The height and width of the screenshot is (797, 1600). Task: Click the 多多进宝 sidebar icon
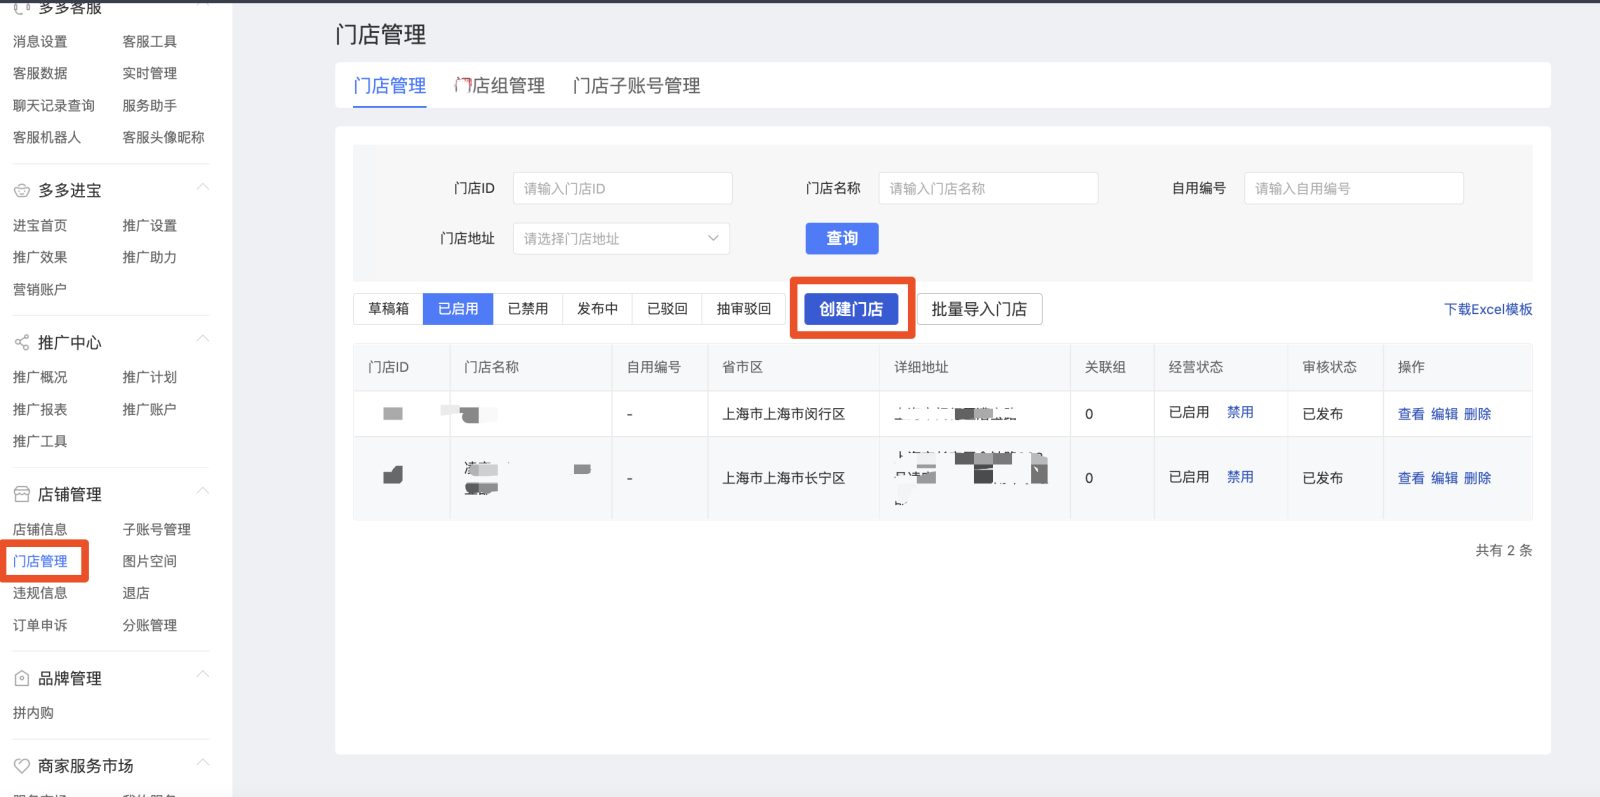(21, 191)
